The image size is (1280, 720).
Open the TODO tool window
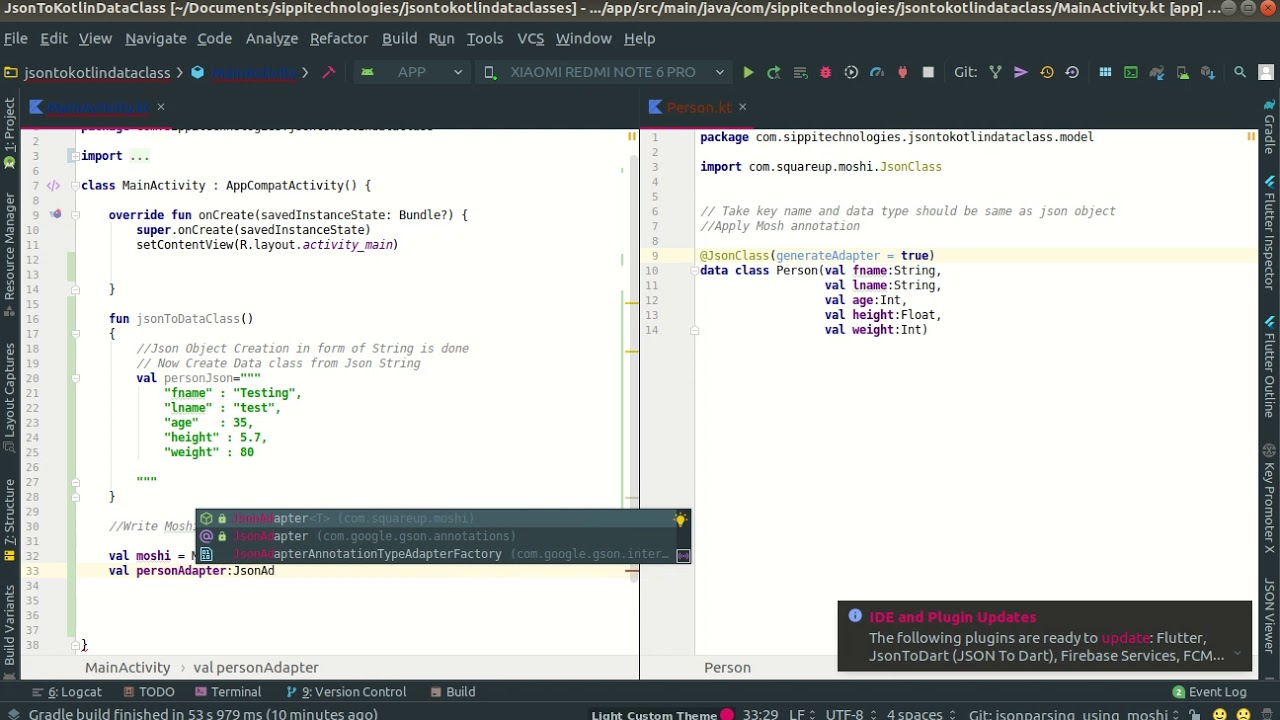148,691
